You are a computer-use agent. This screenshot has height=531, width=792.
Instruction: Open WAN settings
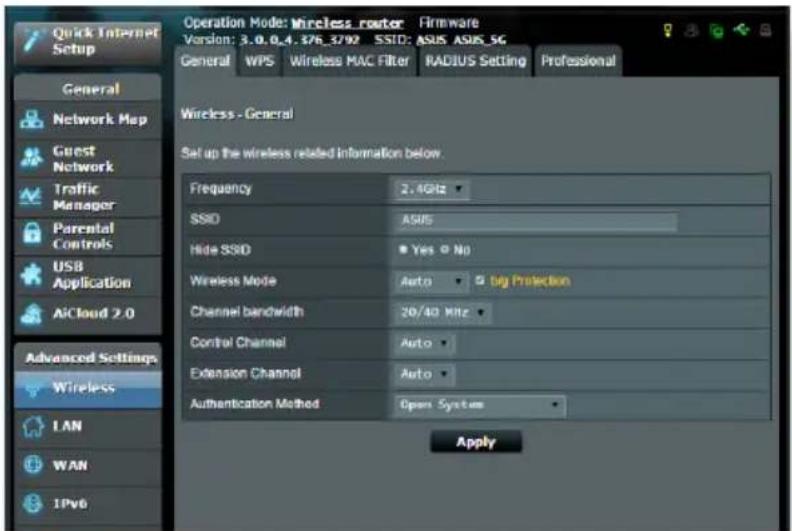tap(88, 465)
